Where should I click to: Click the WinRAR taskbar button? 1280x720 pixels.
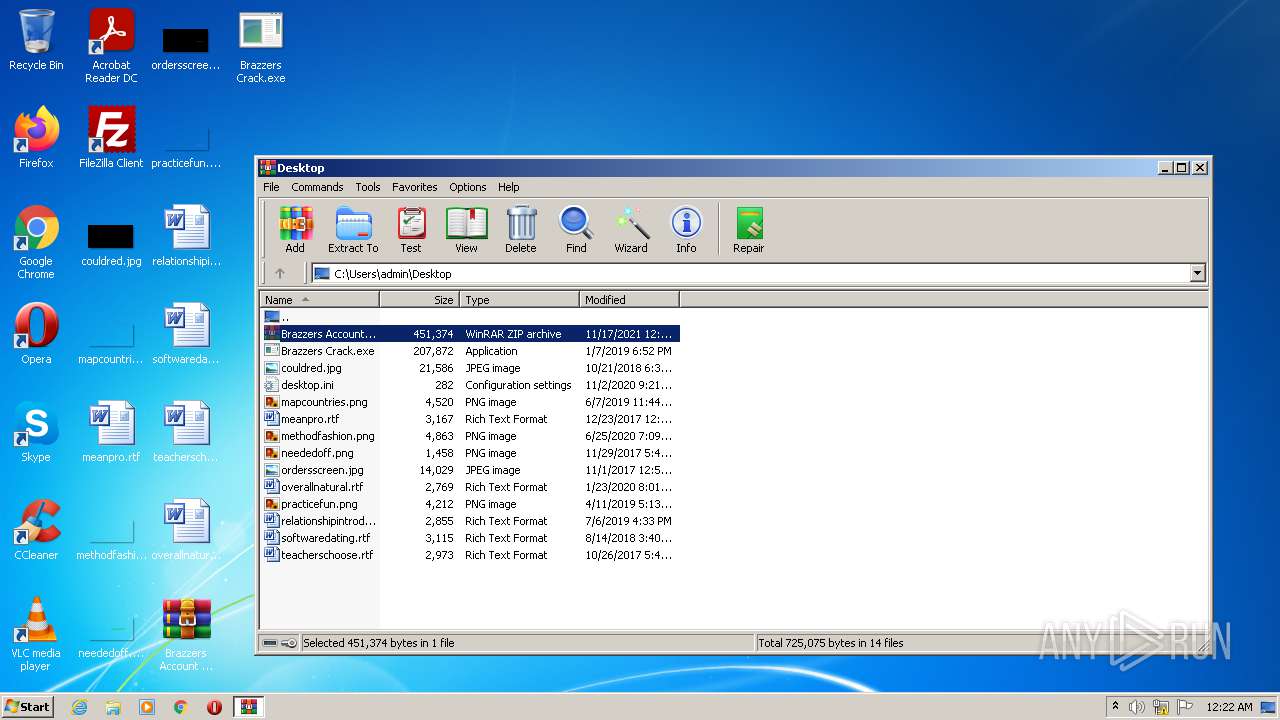click(x=248, y=707)
